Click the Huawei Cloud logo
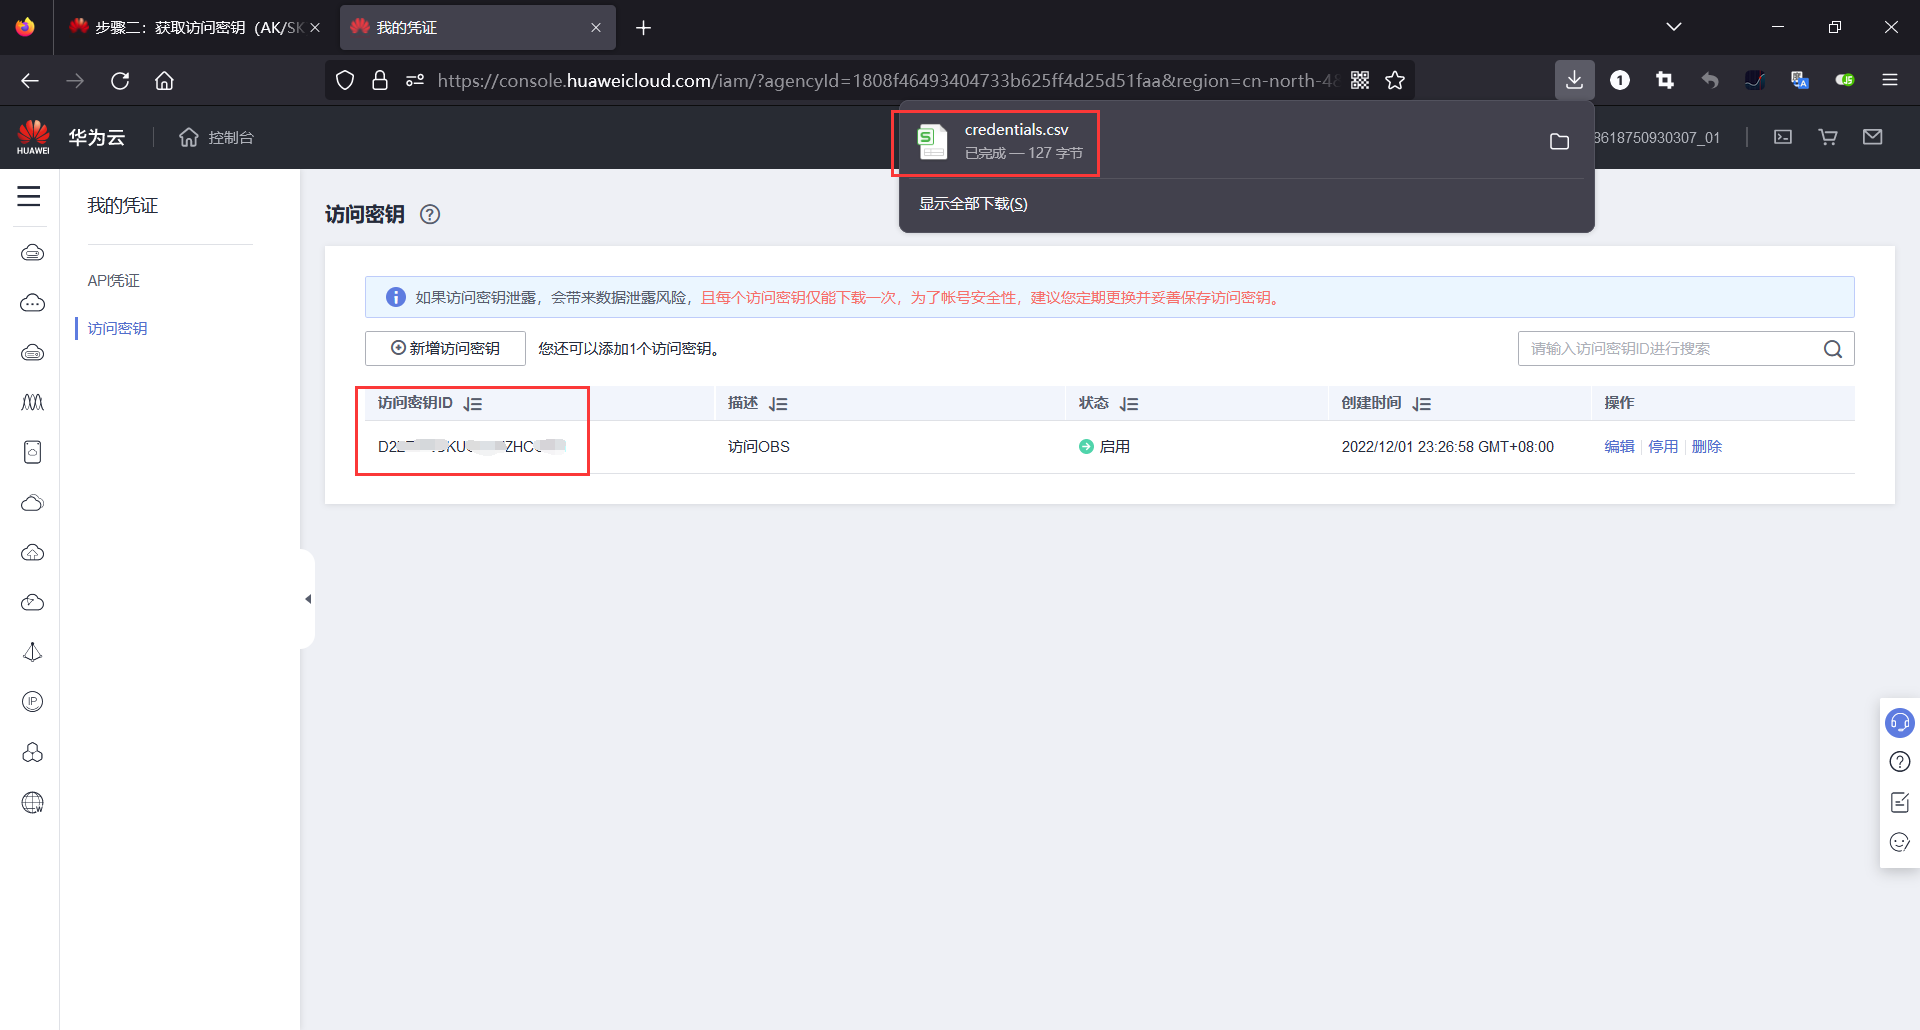1920x1030 pixels. tap(33, 137)
